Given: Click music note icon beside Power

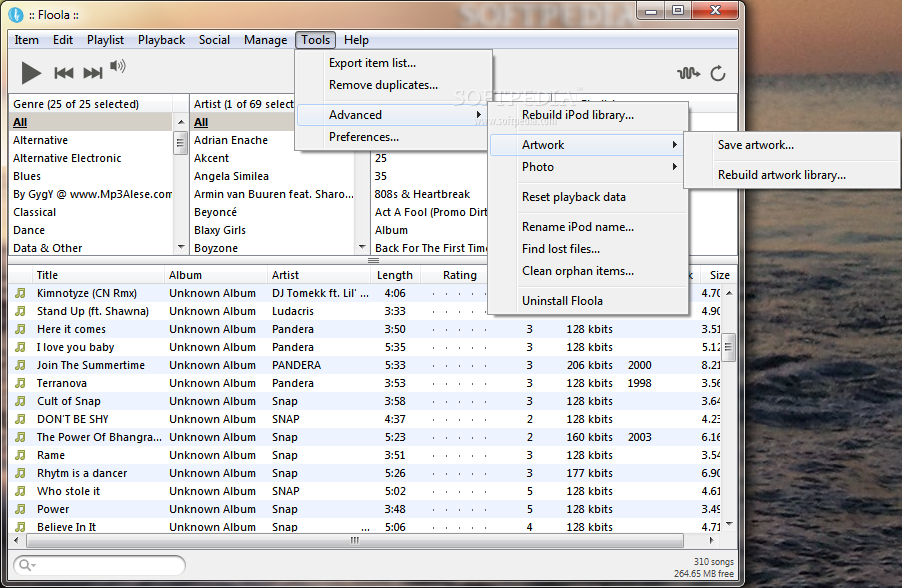Looking at the screenshot, I should click(20, 509).
